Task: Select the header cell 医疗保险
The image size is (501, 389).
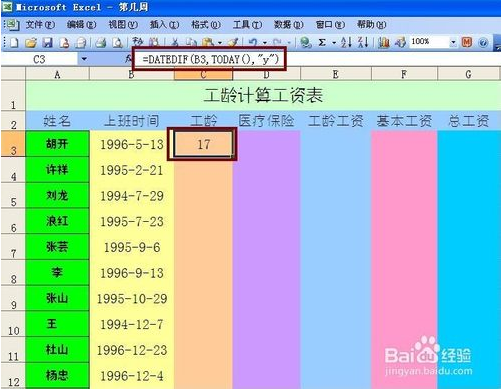Action: tap(267, 121)
